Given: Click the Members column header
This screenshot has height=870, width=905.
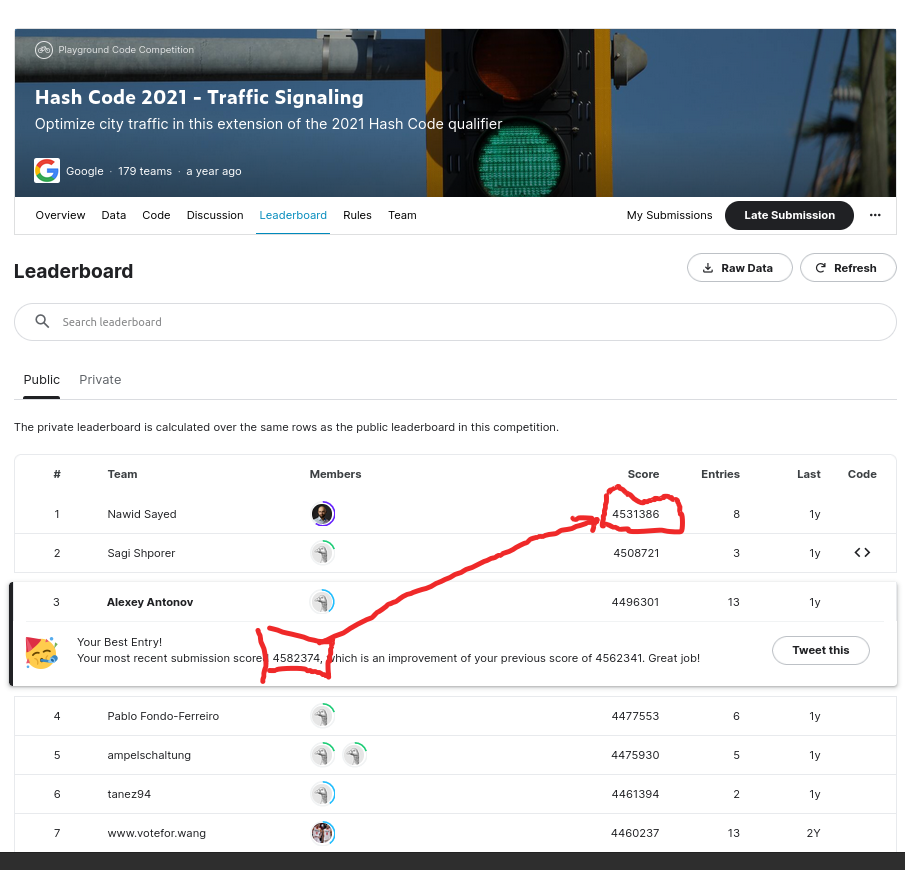Looking at the screenshot, I should [x=335, y=474].
